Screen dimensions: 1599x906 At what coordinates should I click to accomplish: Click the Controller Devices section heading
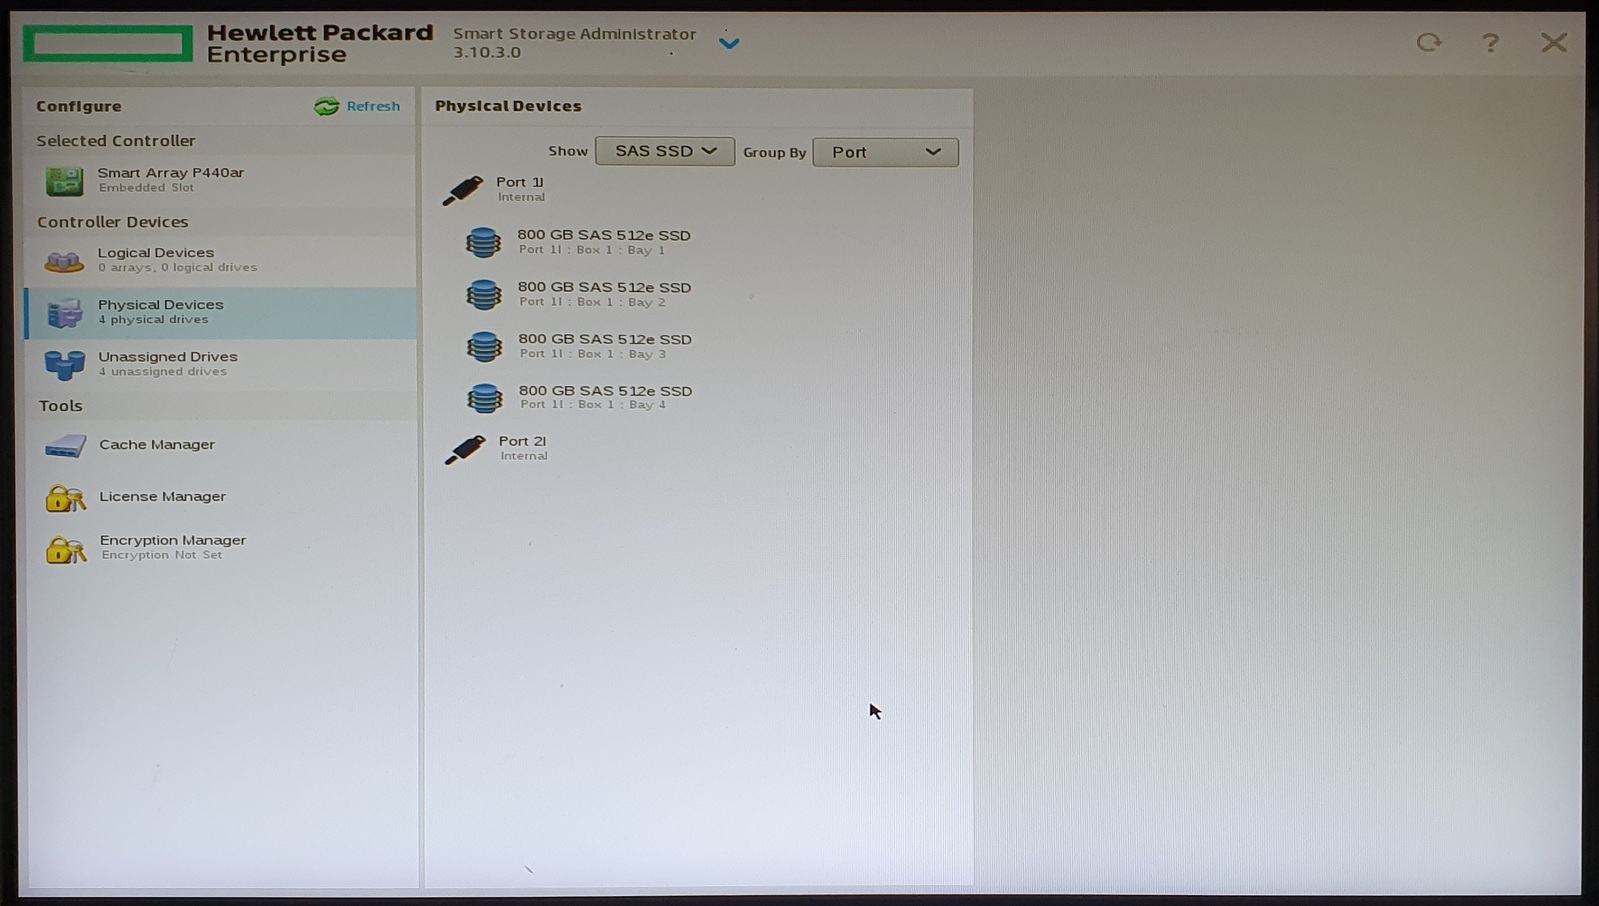click(x=113, y=222)
